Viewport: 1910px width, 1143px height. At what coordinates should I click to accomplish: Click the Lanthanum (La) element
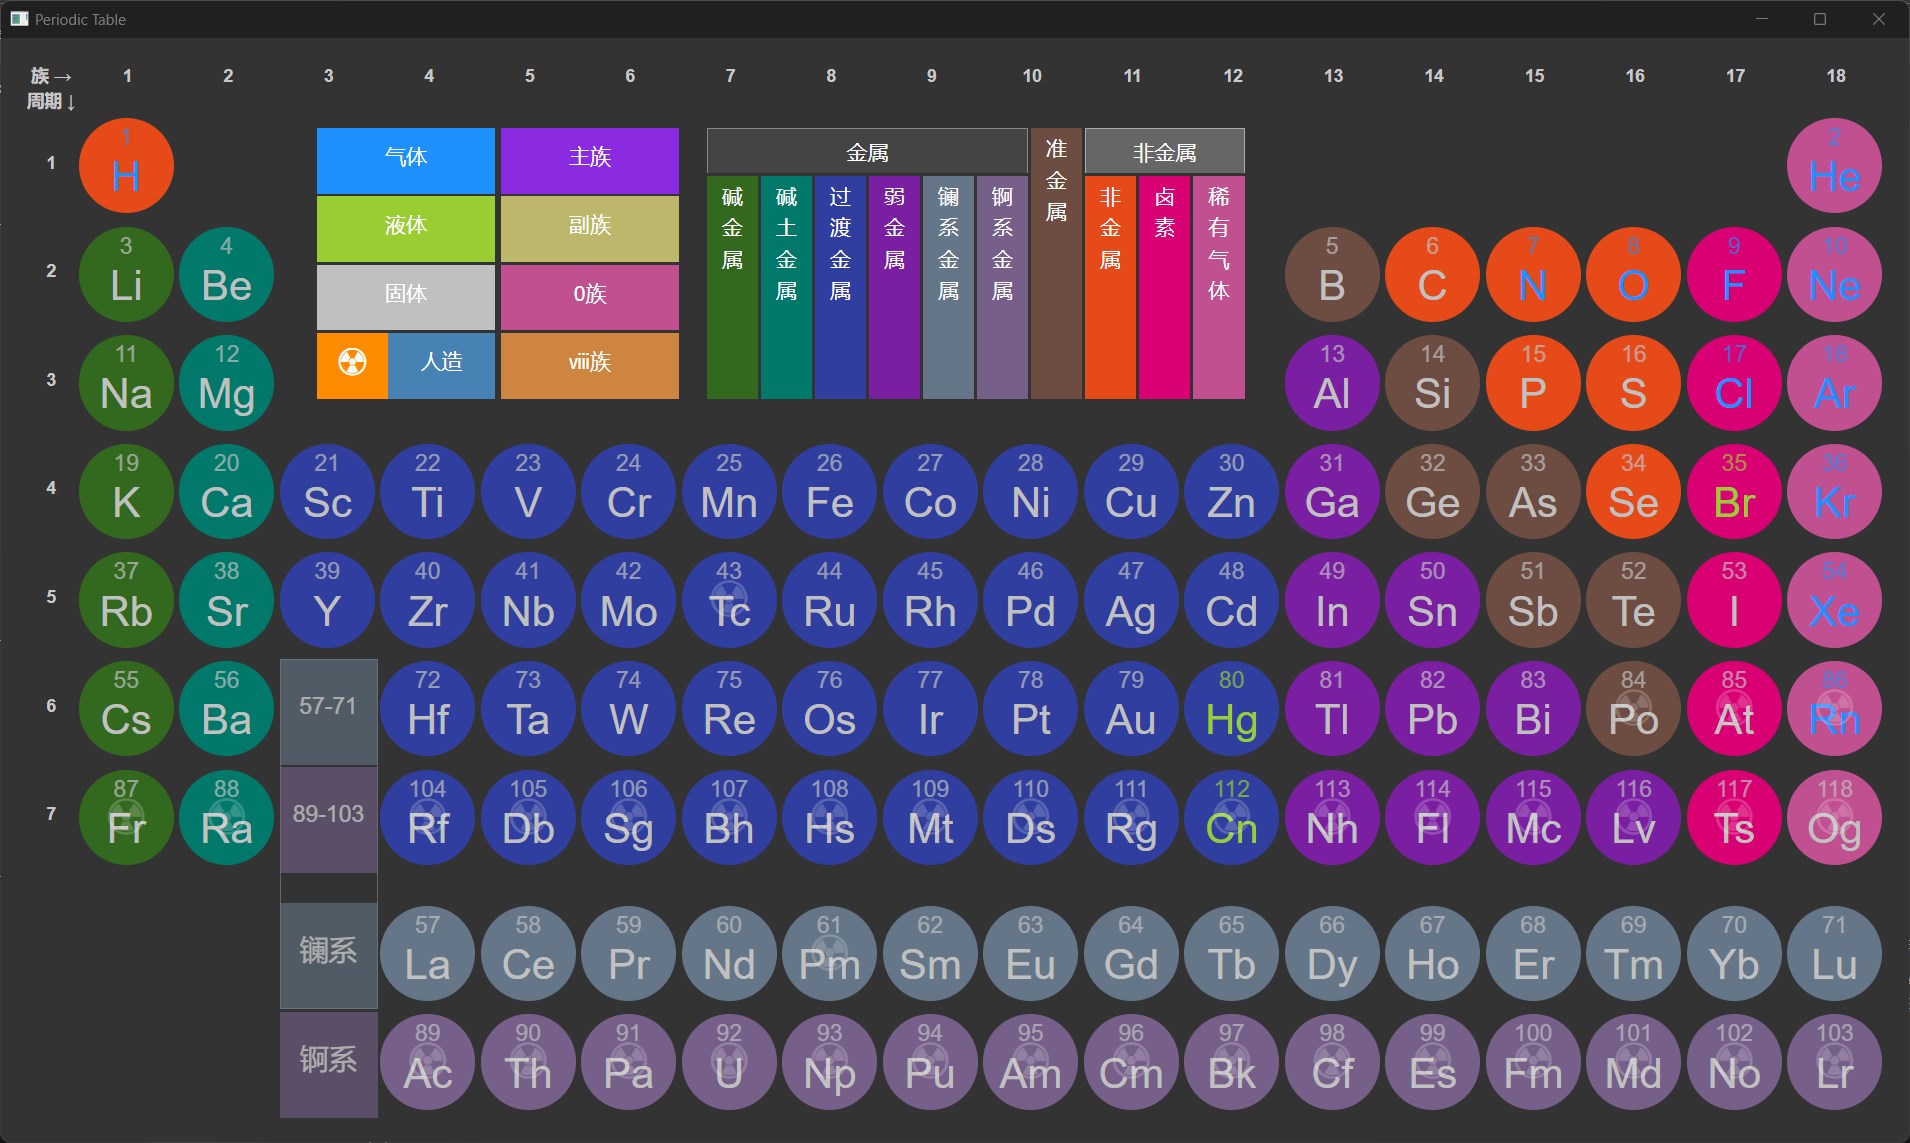427,954
